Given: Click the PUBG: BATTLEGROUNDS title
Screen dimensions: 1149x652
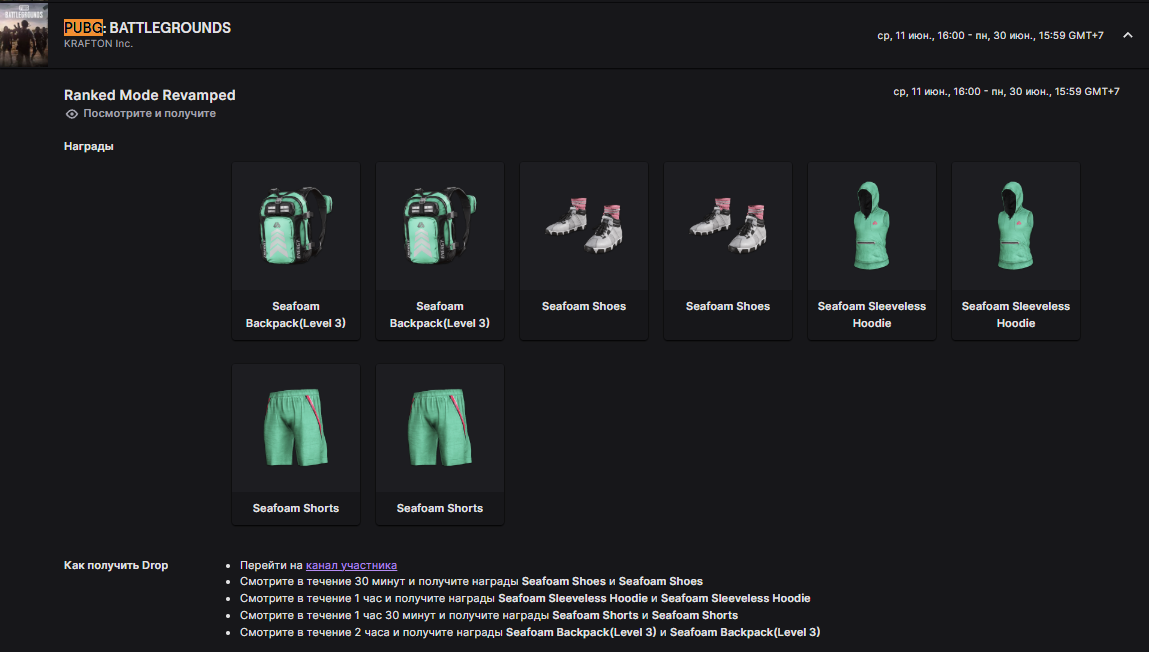Looking at the screenshot, I should pos(147,28).
